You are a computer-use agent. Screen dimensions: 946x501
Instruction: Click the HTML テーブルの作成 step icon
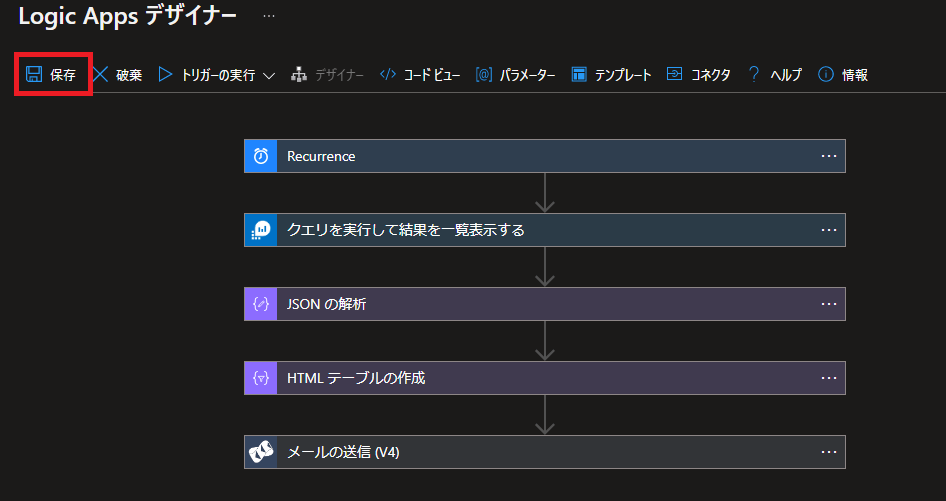click(x=261, y=378)
